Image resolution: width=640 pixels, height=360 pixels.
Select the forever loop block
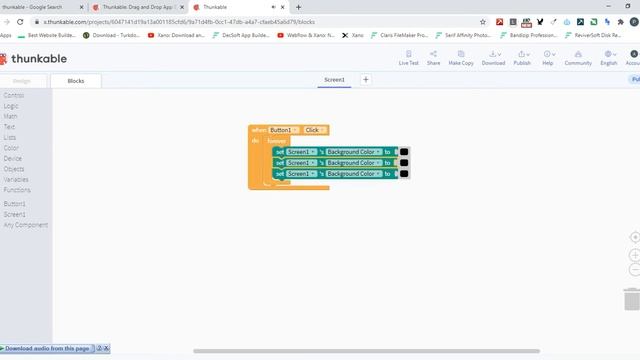276,141
